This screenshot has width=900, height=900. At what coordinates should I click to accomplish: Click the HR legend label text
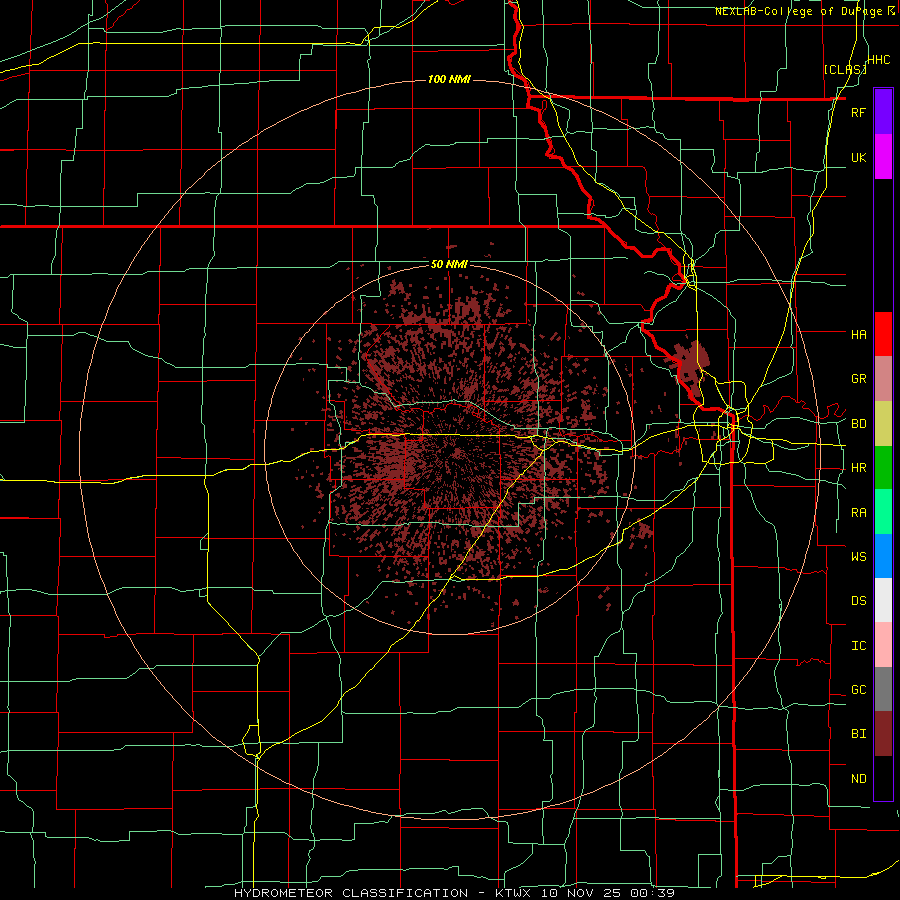(x=858, y=468)
